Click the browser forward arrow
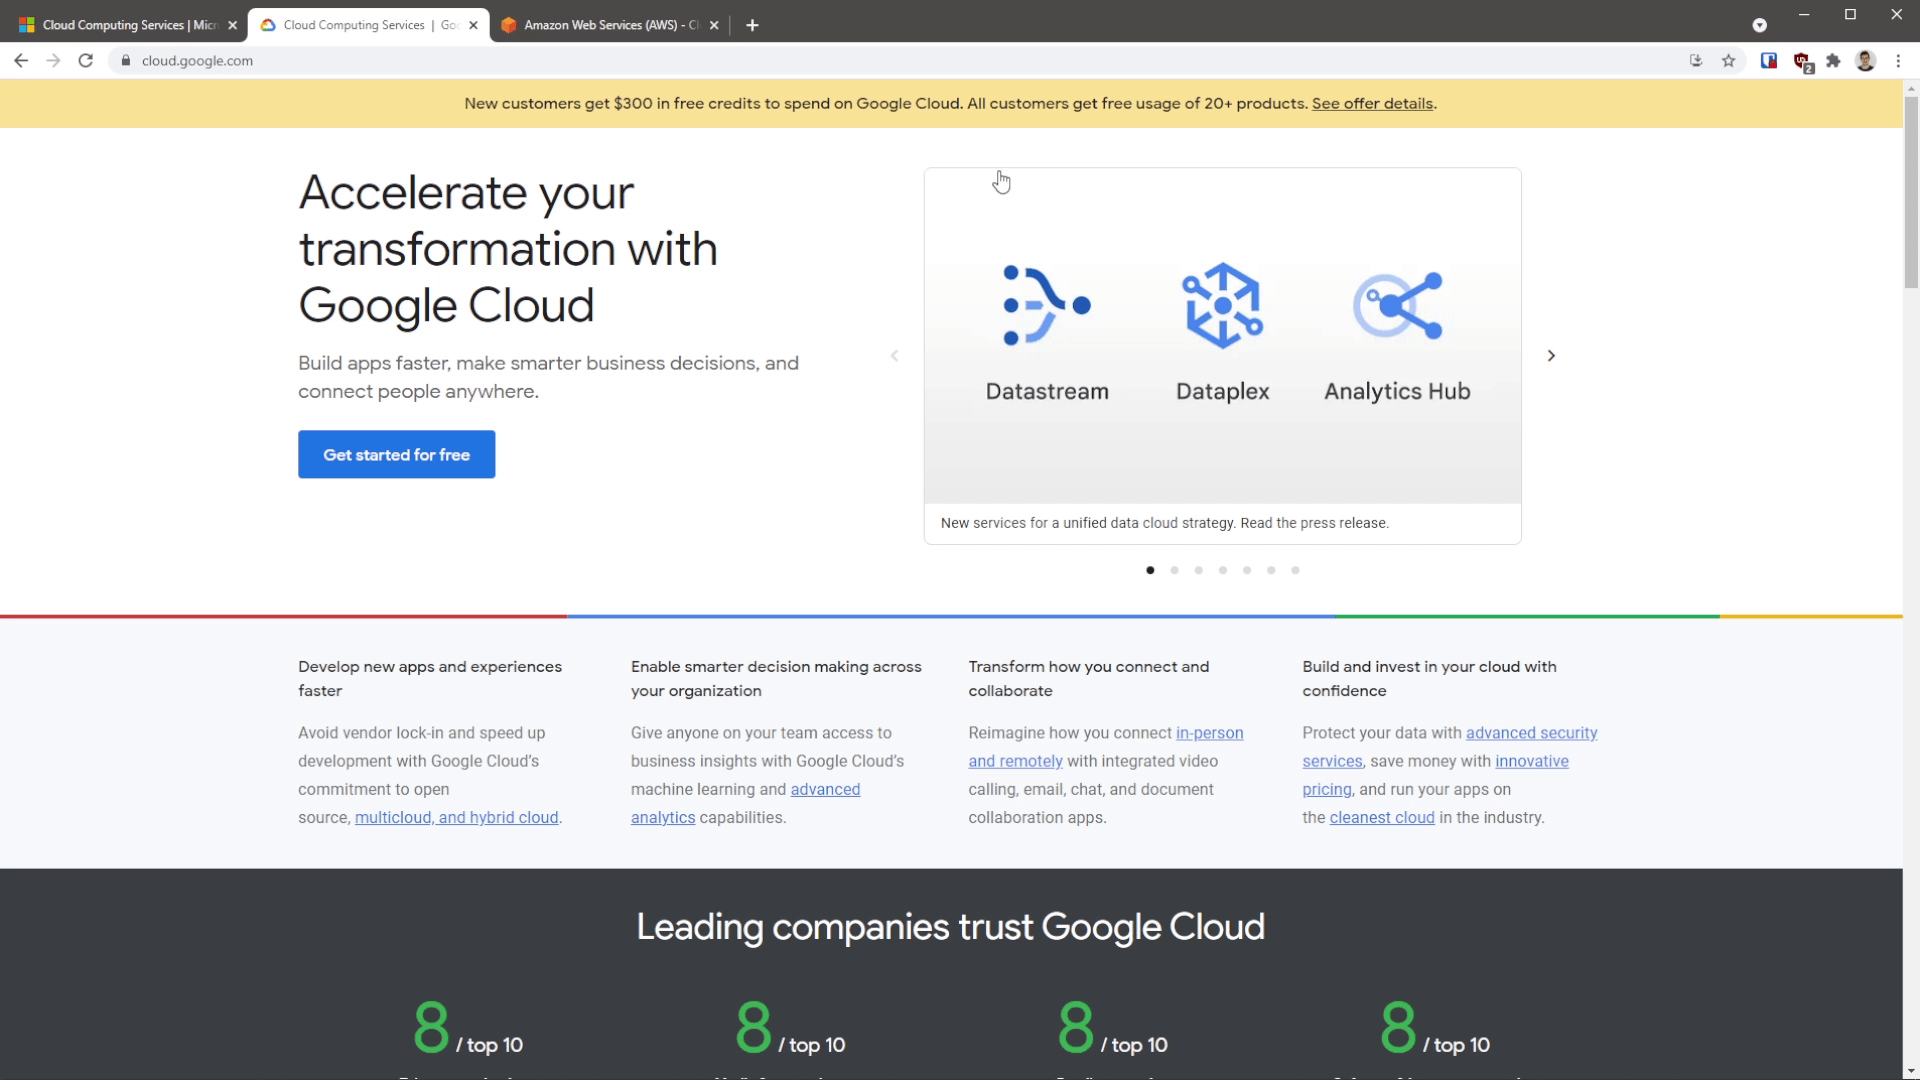1920x1080 pixels. tap(53, 61)
